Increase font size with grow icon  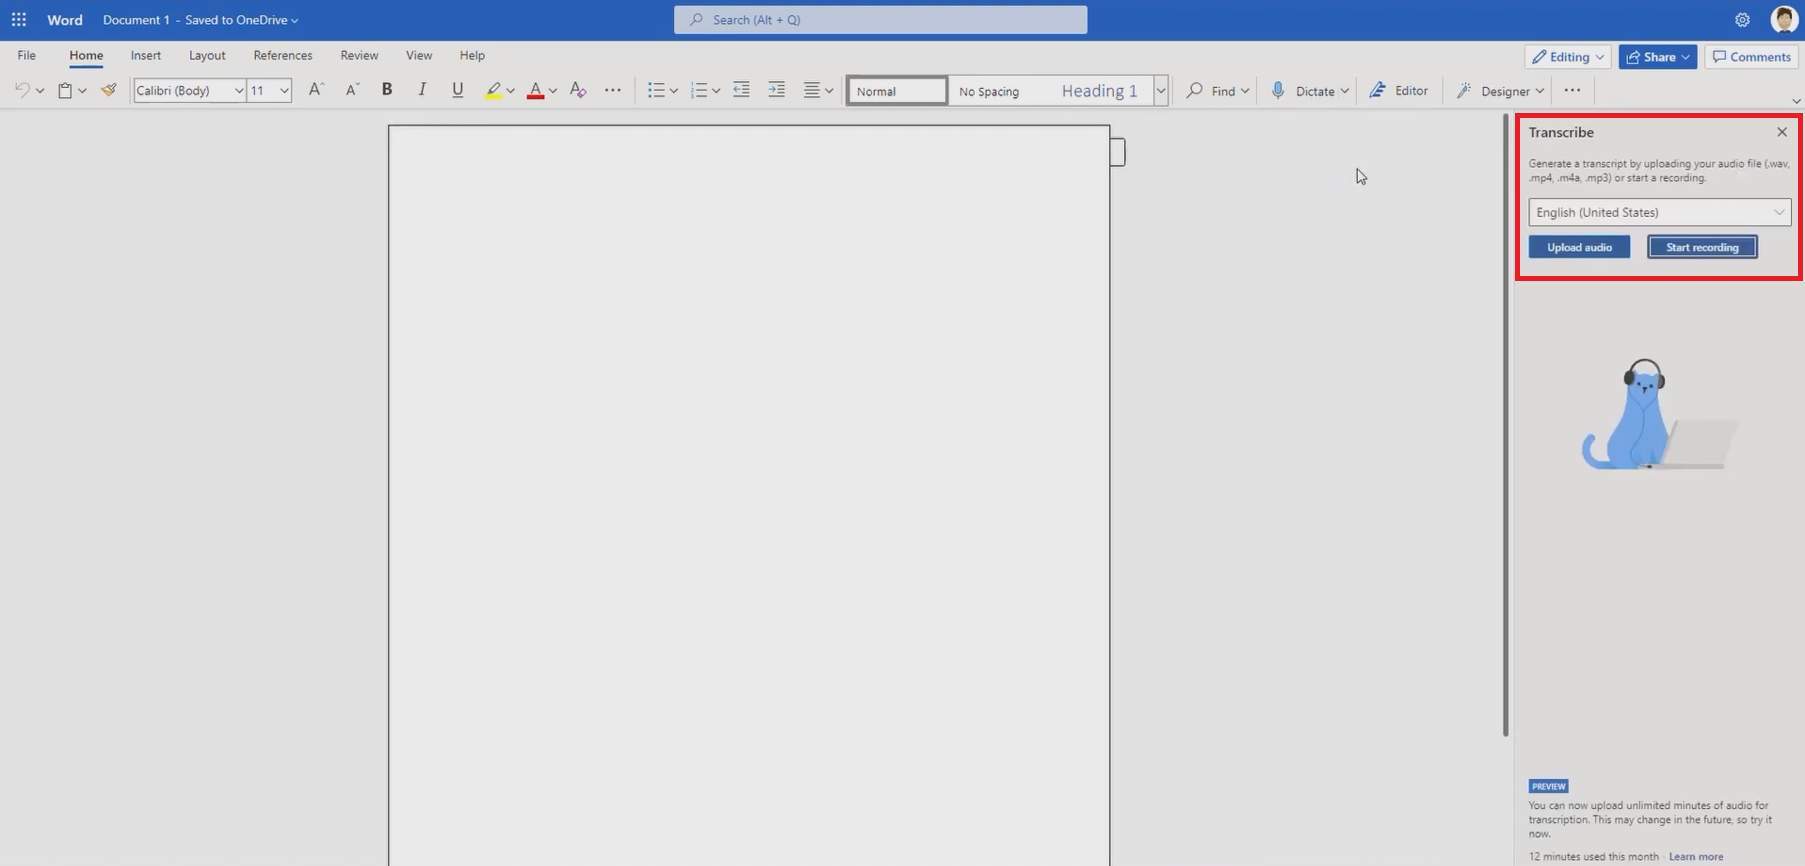pos(316,90)
